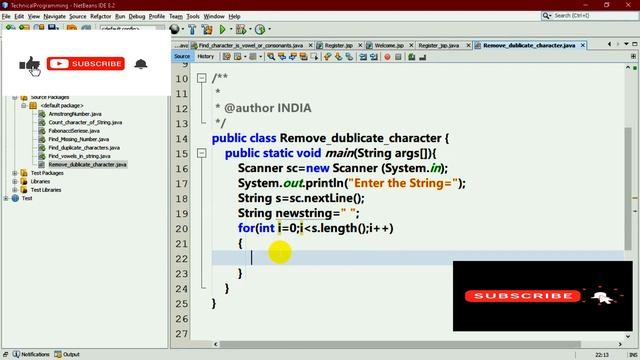This screenshot has width=640, height=360.
Task: Open ArmstrongNumber.java in project tree
Action: click(75, 114)
